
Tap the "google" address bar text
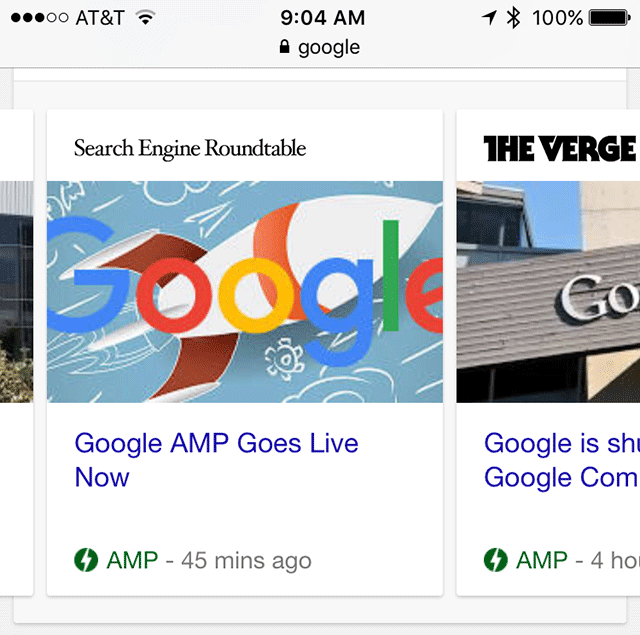pyautogui.click(x=328, y=47)
